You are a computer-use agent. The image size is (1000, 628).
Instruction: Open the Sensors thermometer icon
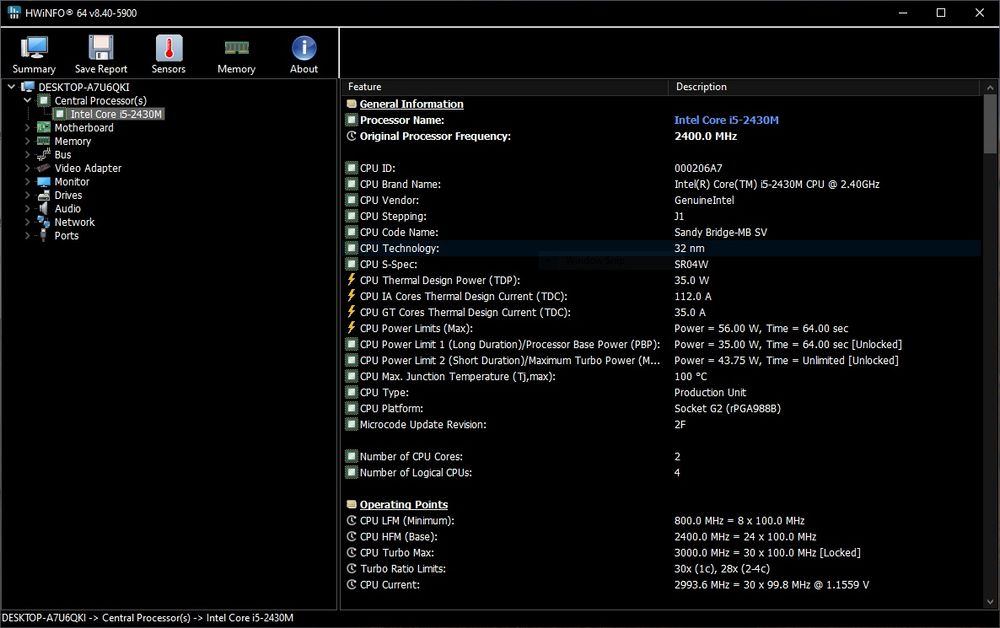click(168, 48)
